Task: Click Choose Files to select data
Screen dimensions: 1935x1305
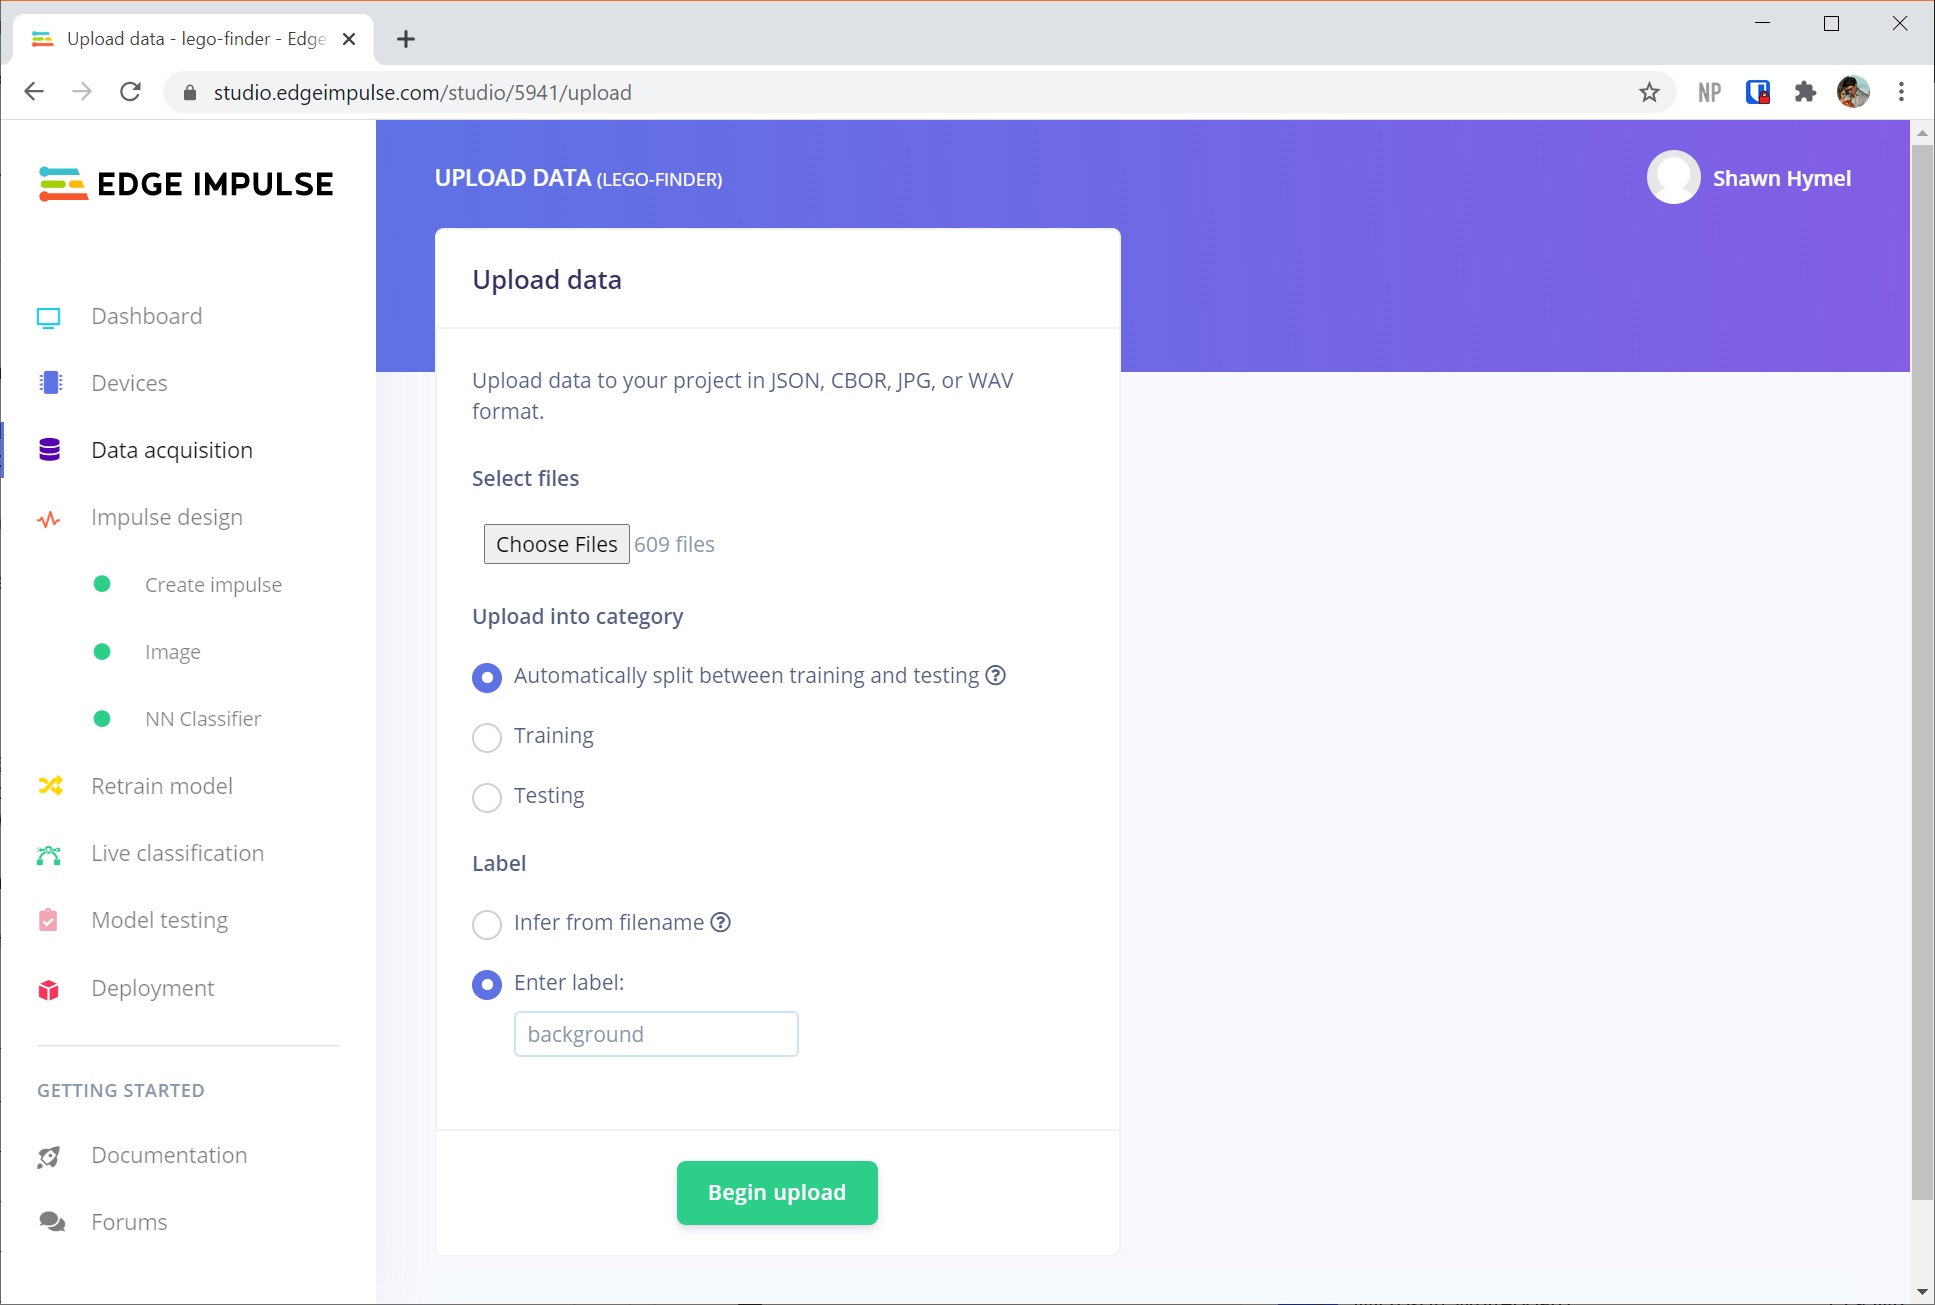Action: coord(556,543)
